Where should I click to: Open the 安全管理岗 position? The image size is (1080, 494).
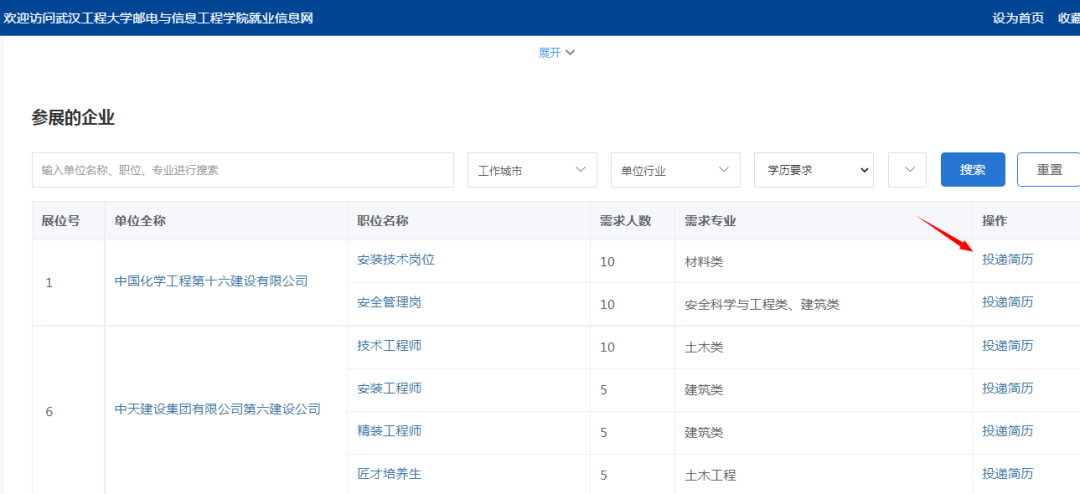tap(388, 302)
